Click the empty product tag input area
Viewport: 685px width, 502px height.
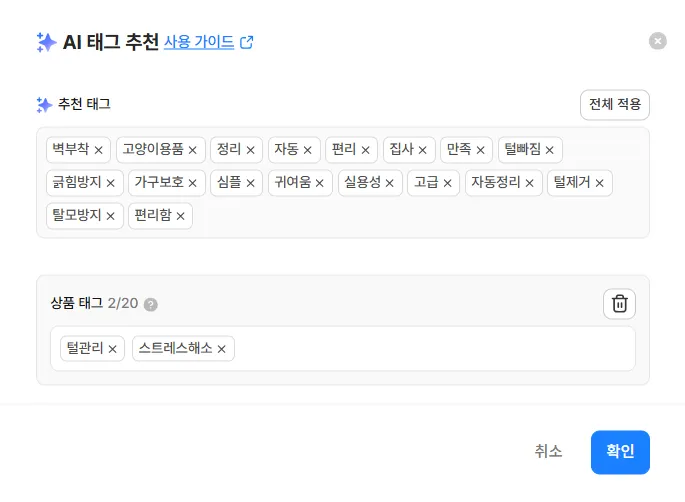(x=430, y=349)
